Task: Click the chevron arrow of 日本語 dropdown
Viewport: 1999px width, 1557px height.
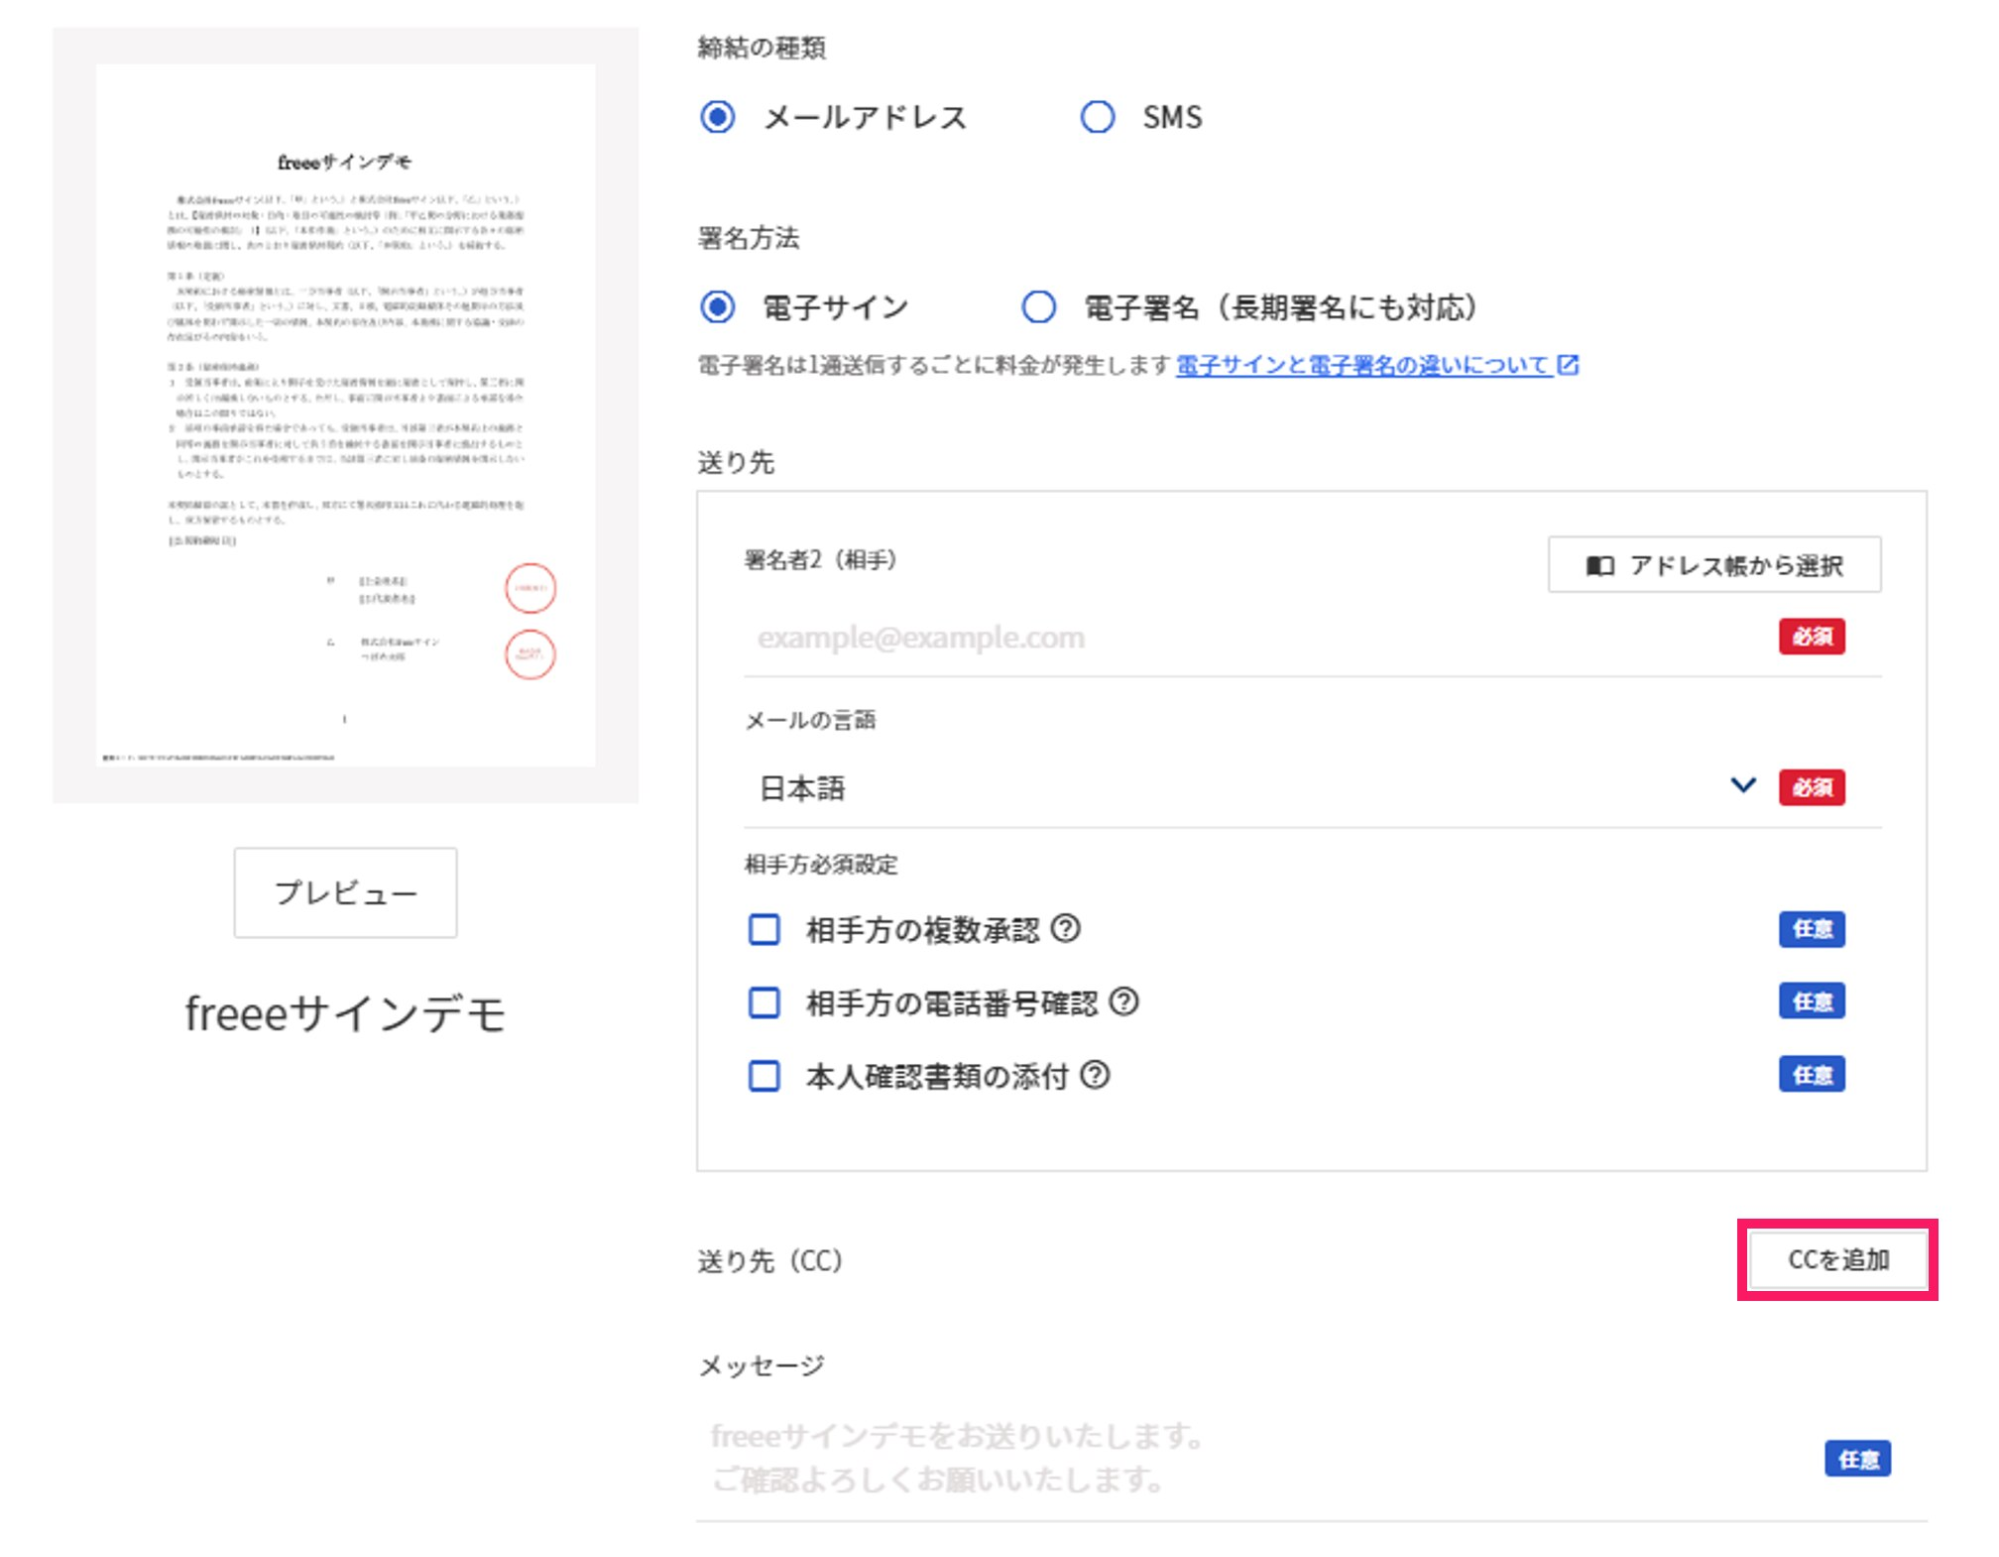Action: pos(1743,786)
